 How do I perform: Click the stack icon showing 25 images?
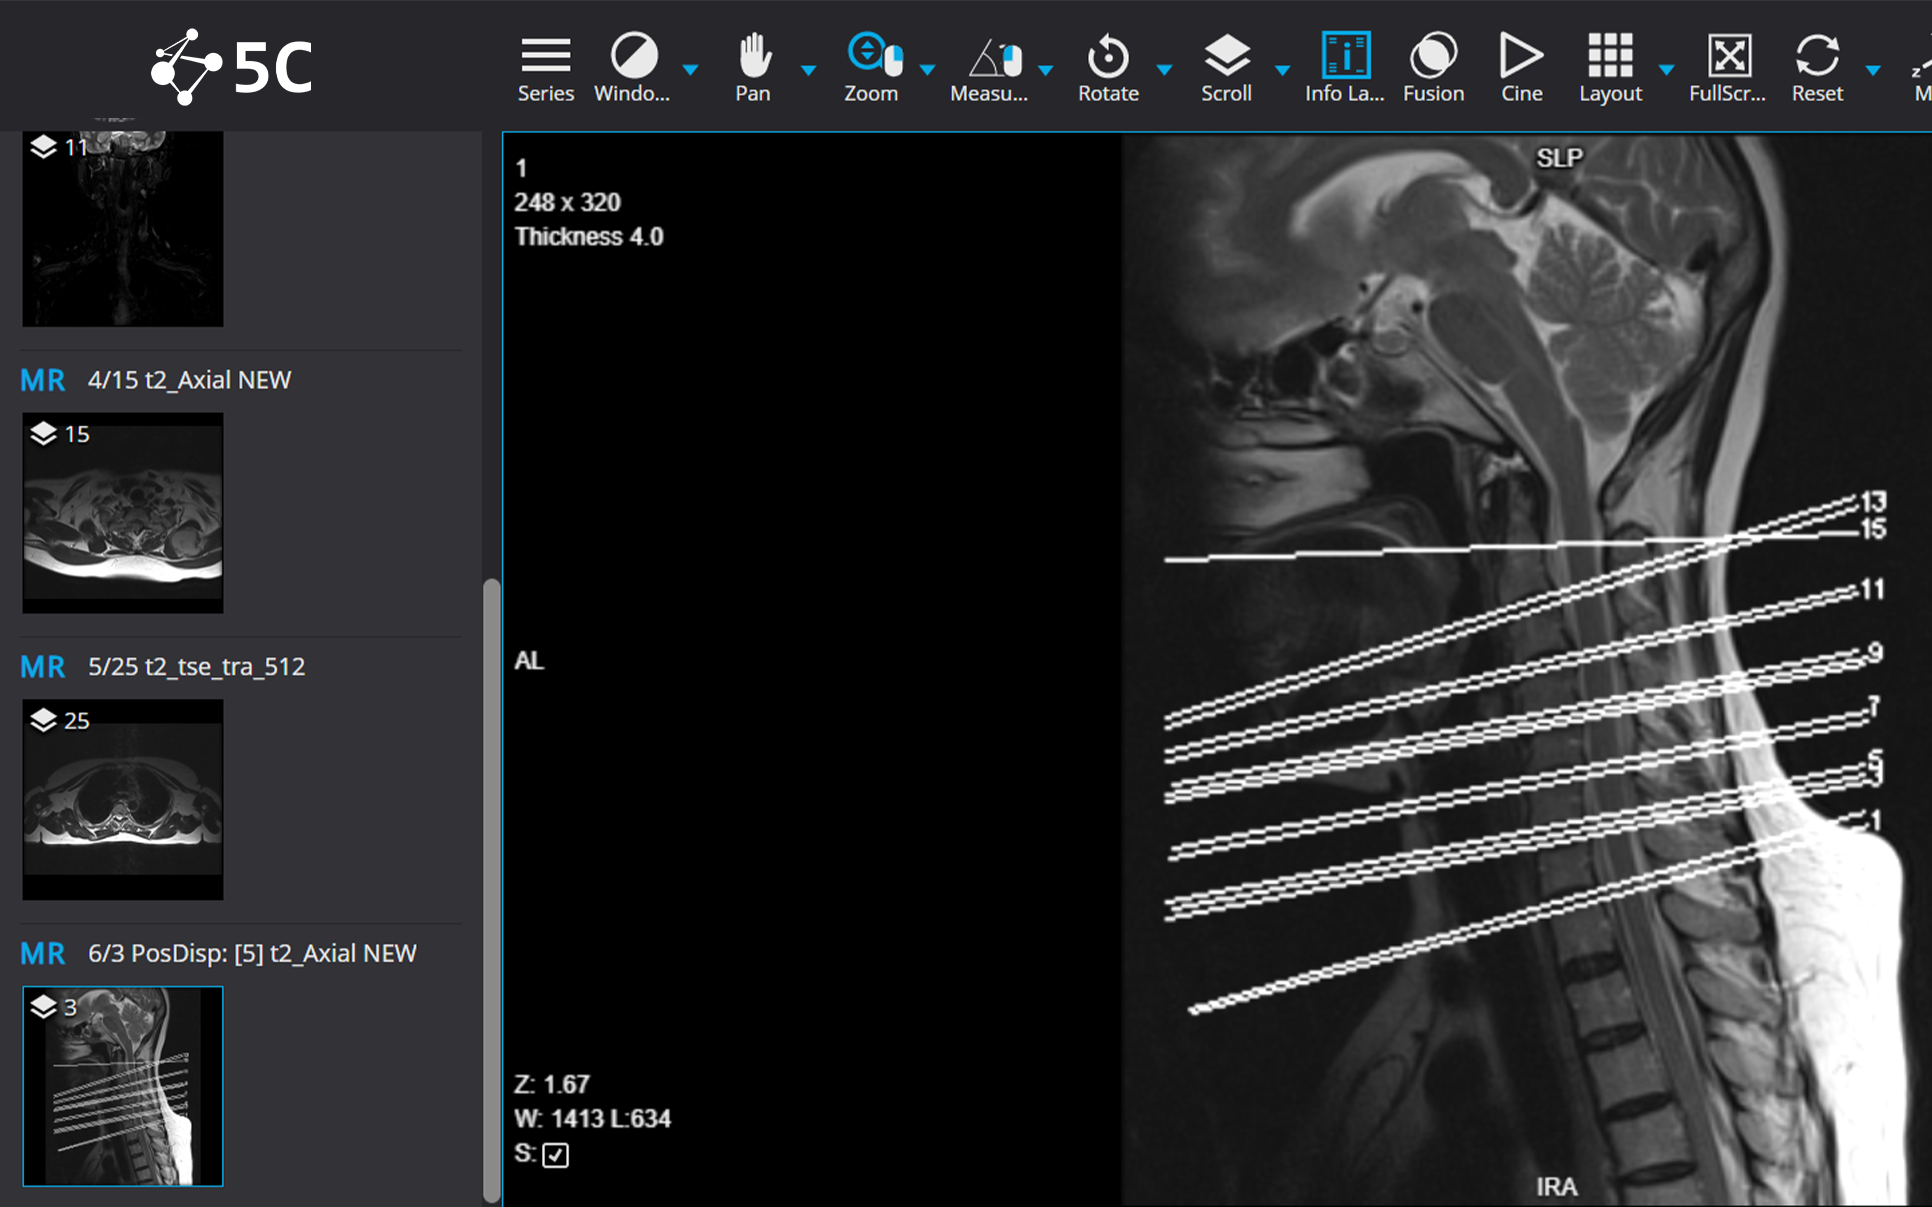click(43, 720)
